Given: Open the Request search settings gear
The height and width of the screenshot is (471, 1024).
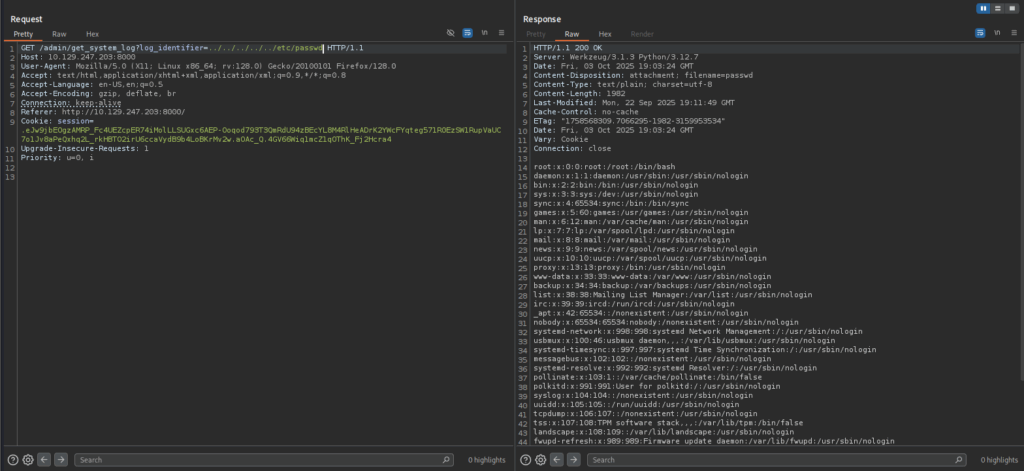Looking at the screenshot, I should tap(28, 459).
